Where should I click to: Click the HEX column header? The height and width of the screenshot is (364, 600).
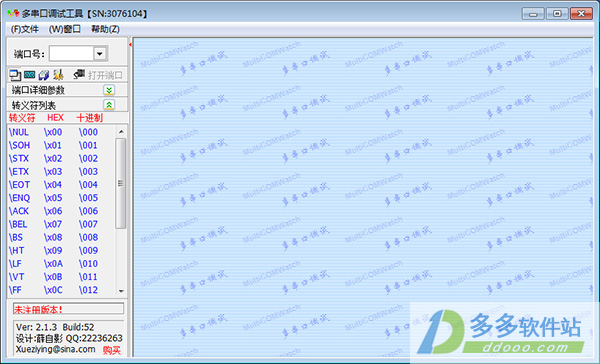click(x=55, y=118)
